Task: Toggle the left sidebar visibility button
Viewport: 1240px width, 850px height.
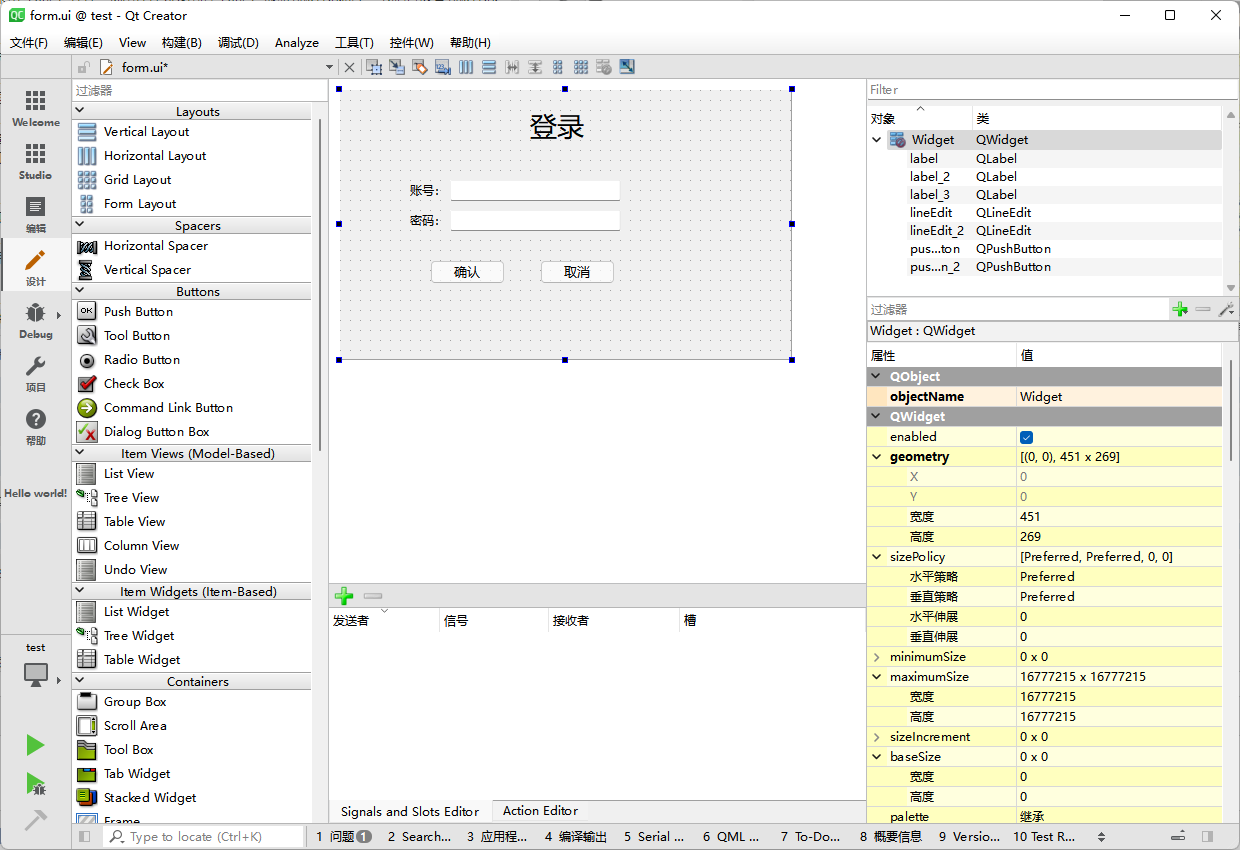Action: click(x=85, y=836)
